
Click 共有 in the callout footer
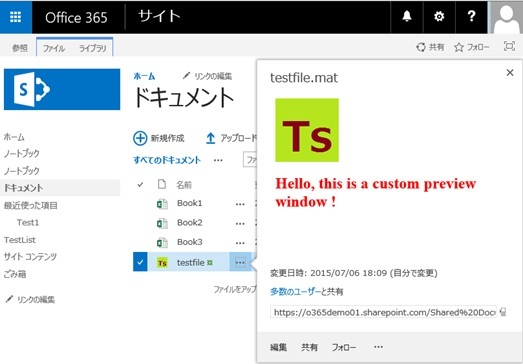(309, 347)
